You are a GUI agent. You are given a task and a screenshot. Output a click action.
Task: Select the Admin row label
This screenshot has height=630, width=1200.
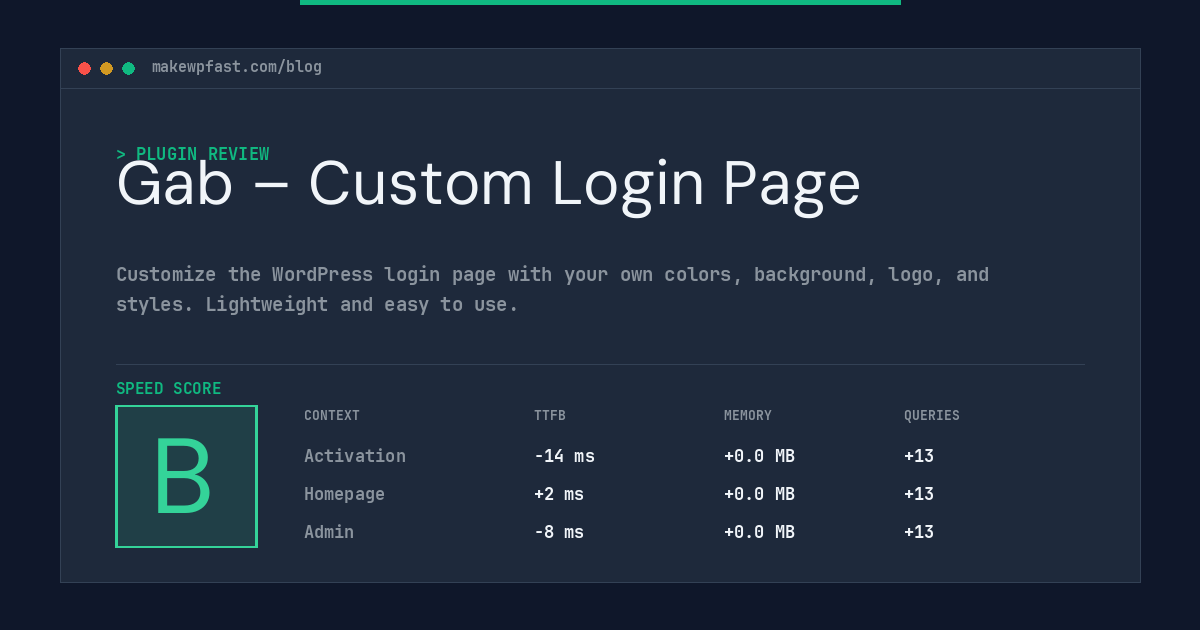329,532
